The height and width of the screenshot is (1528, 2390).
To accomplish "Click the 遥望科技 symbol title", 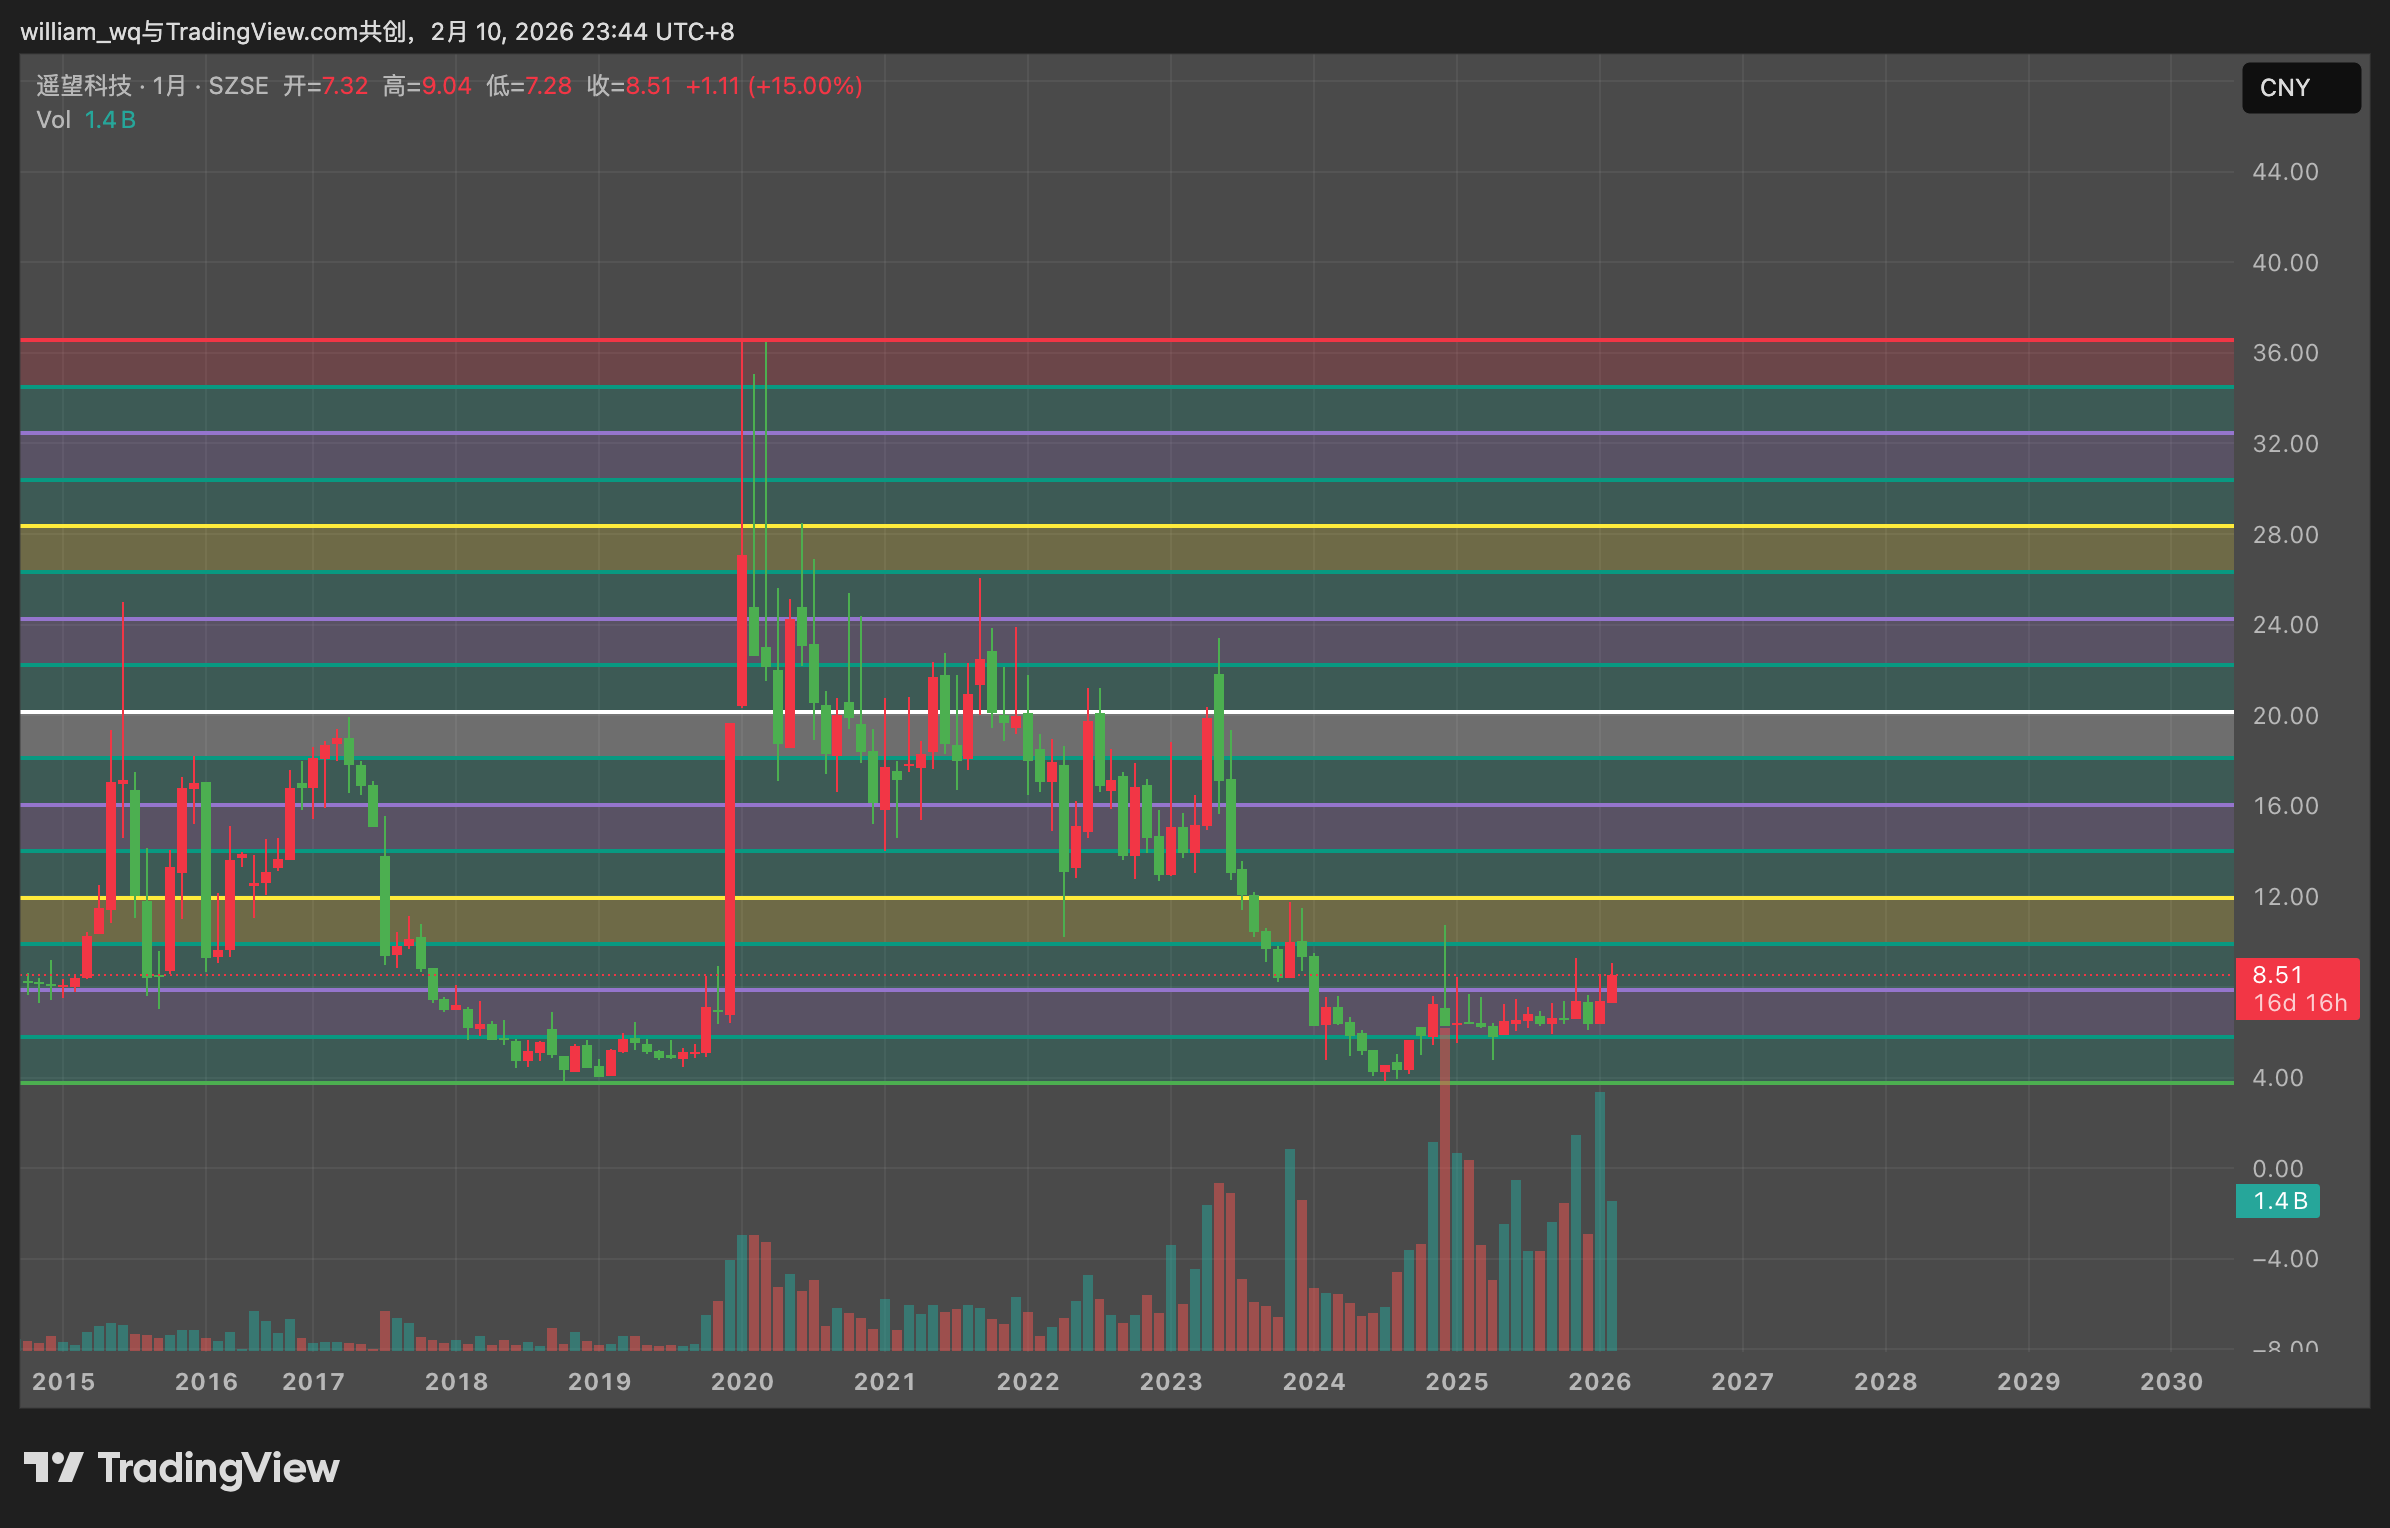I will point(84,86).
